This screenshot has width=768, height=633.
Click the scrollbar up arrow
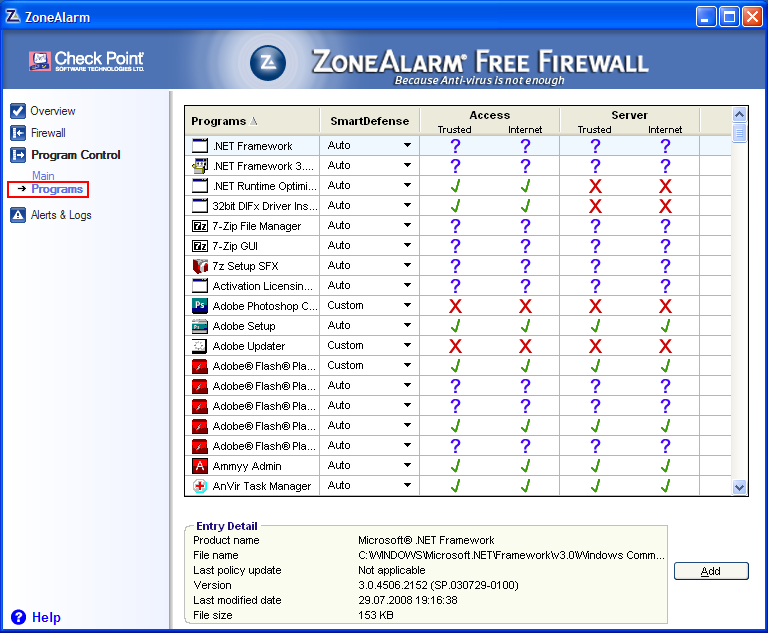coord(739,115)
